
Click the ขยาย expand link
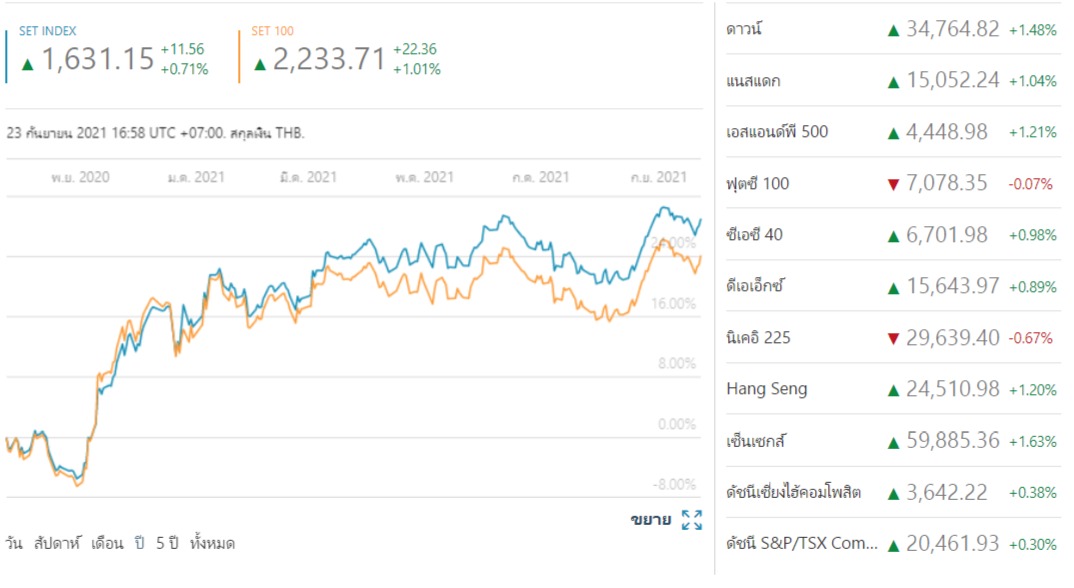(650, 520)
